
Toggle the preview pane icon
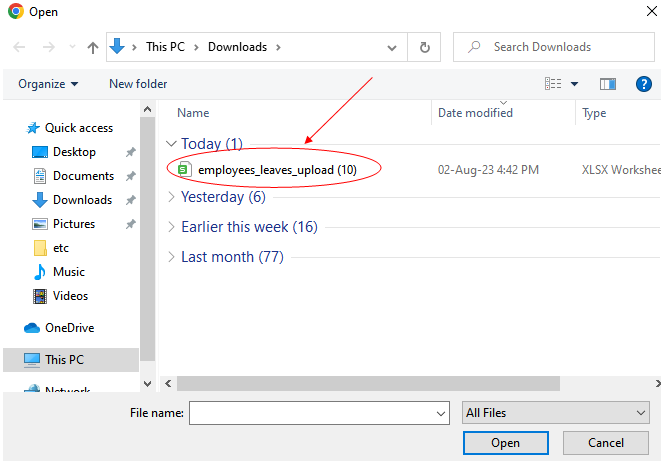[608, 84]
